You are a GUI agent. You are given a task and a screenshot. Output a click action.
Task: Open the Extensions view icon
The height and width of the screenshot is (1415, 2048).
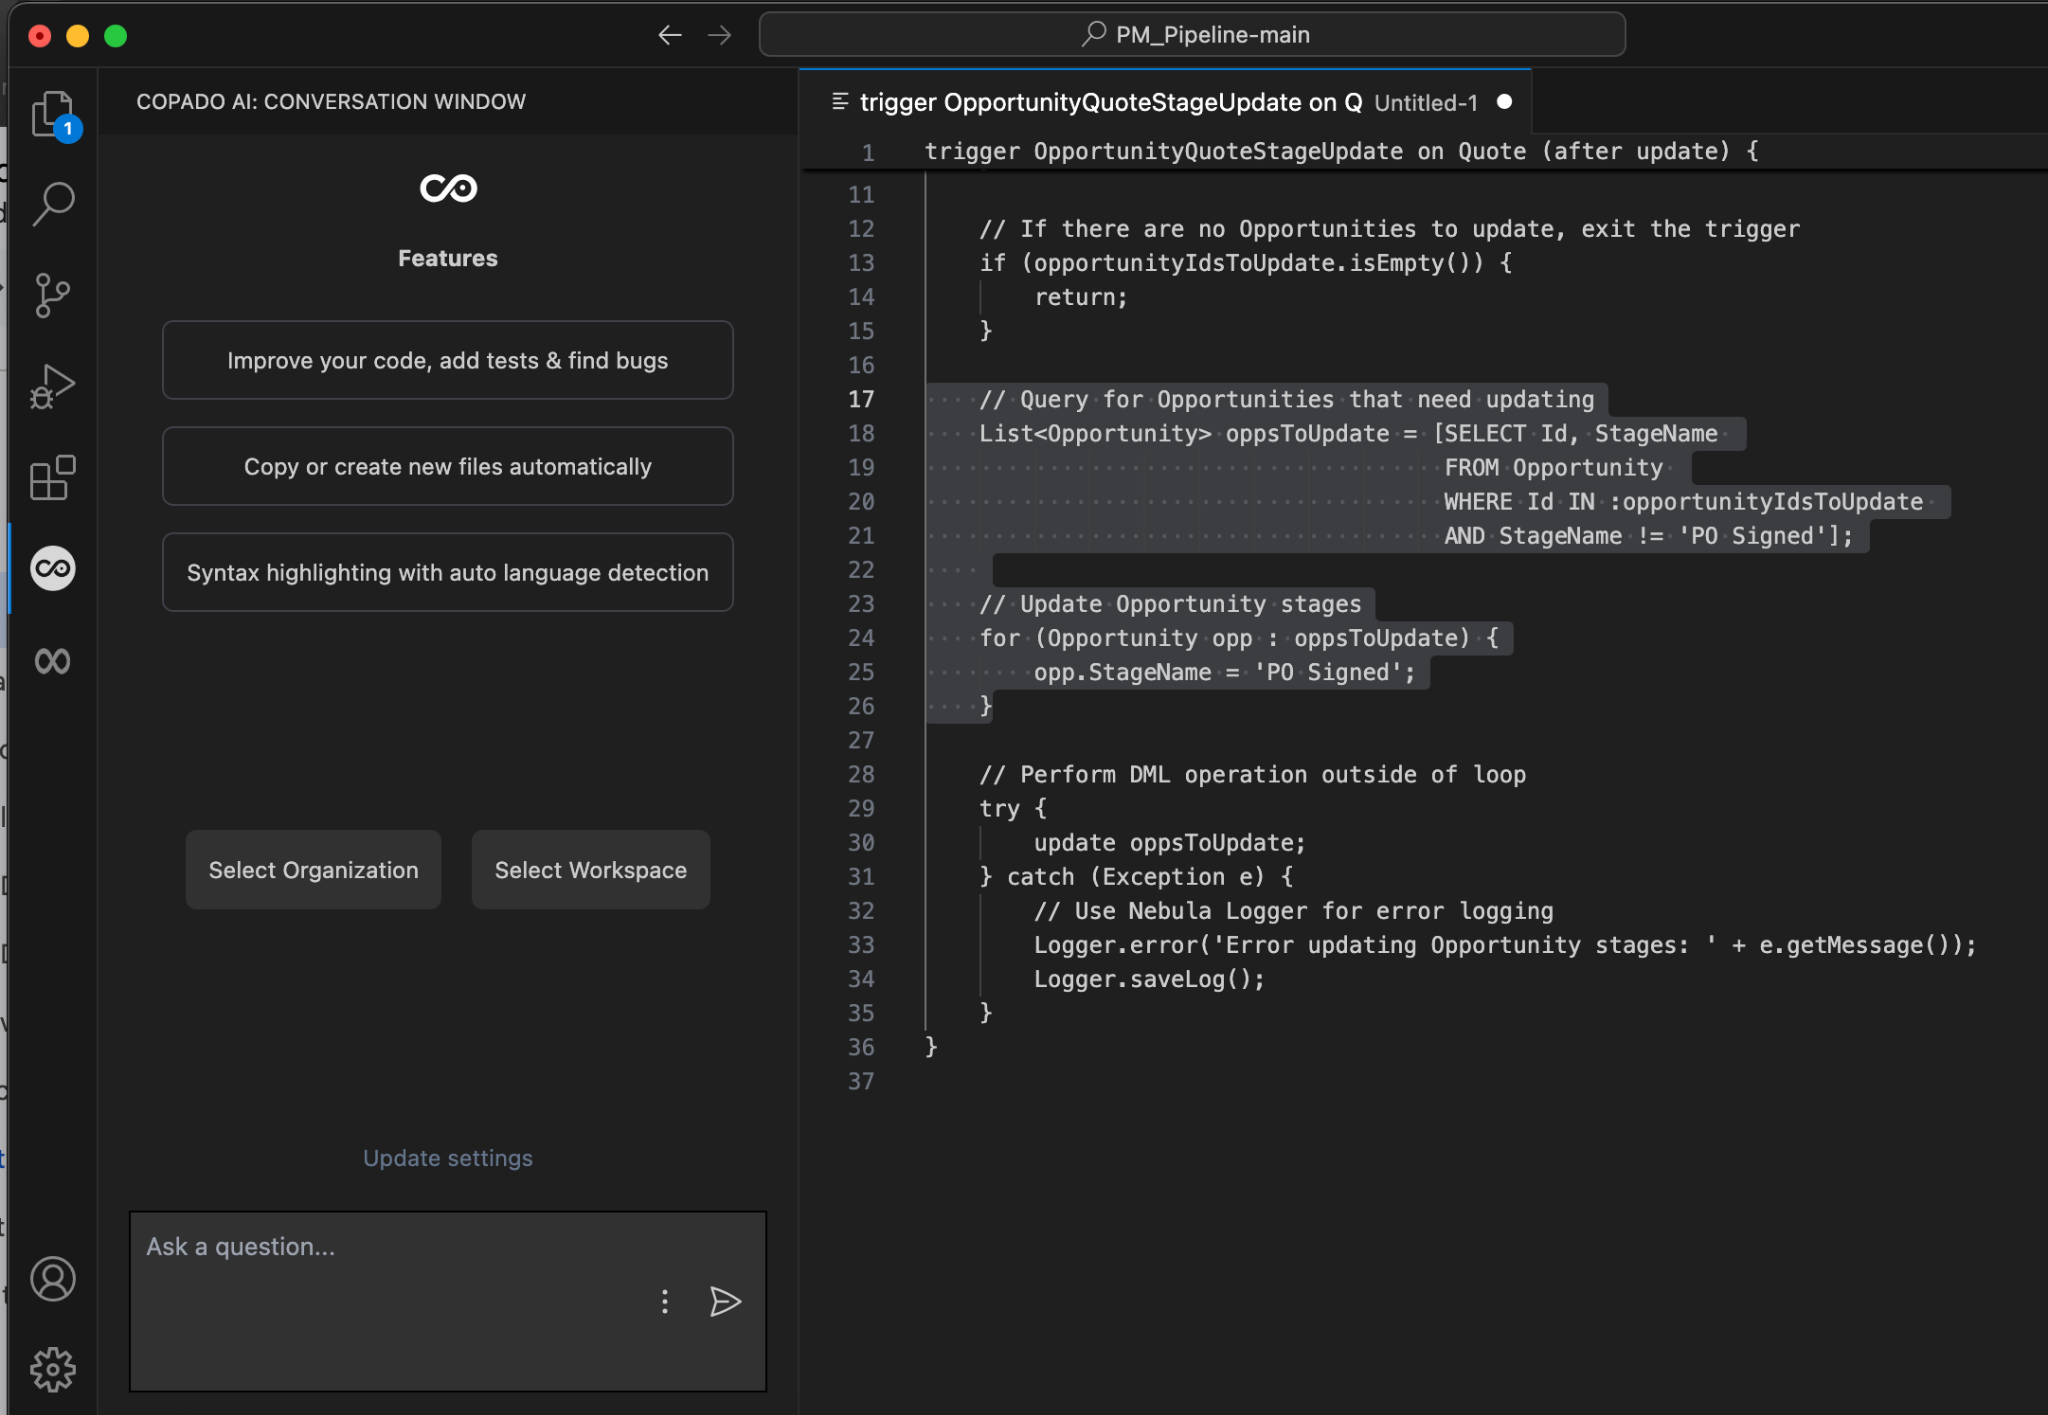(53, 477)
